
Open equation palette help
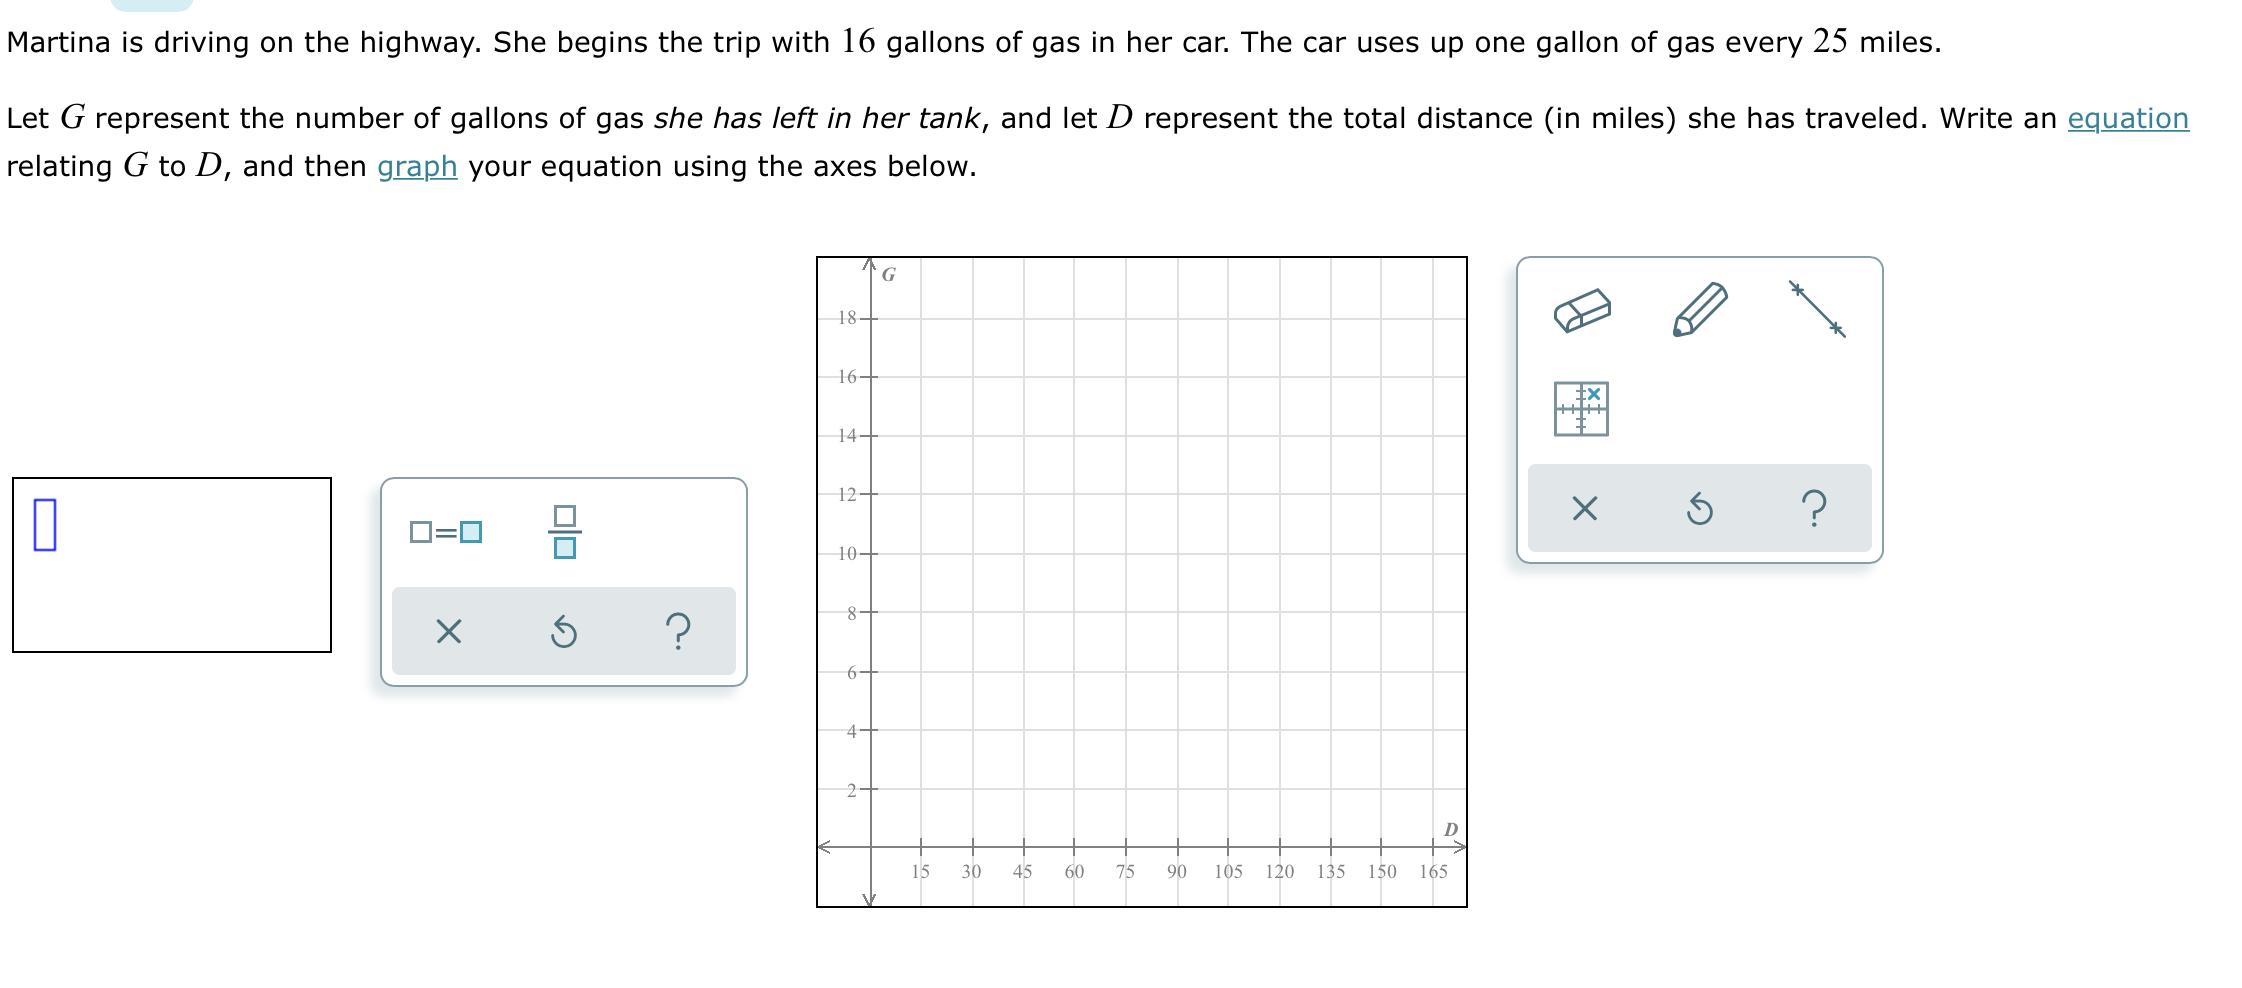click(678, 631)
